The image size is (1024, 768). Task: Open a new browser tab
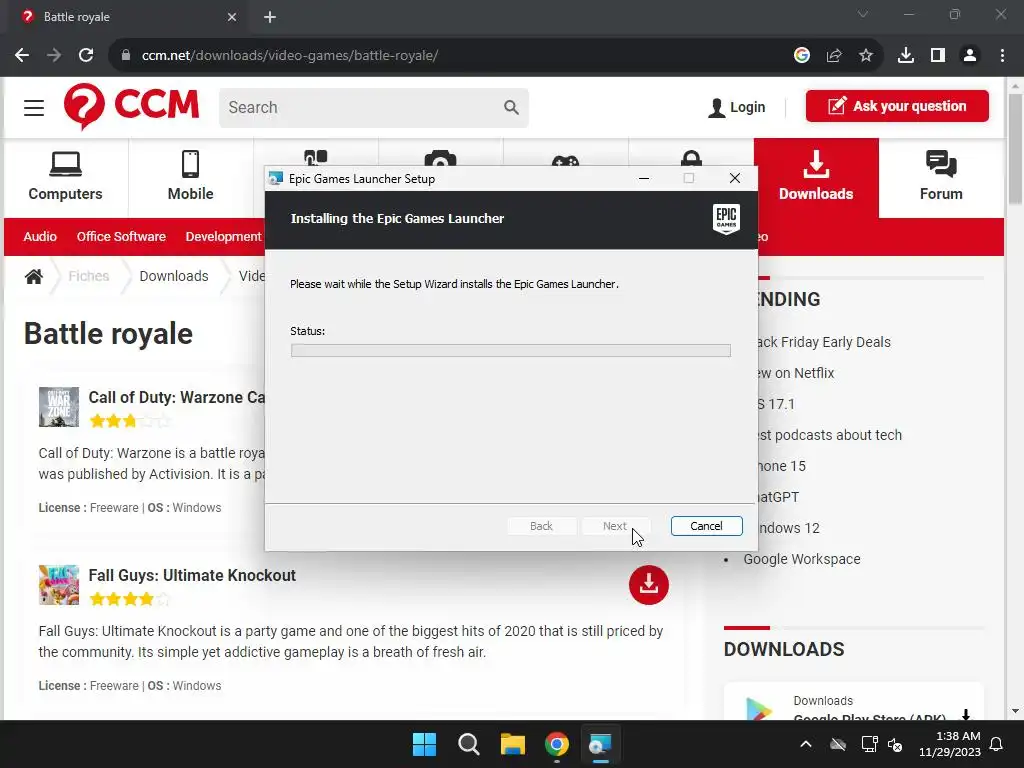pos(270,17)
